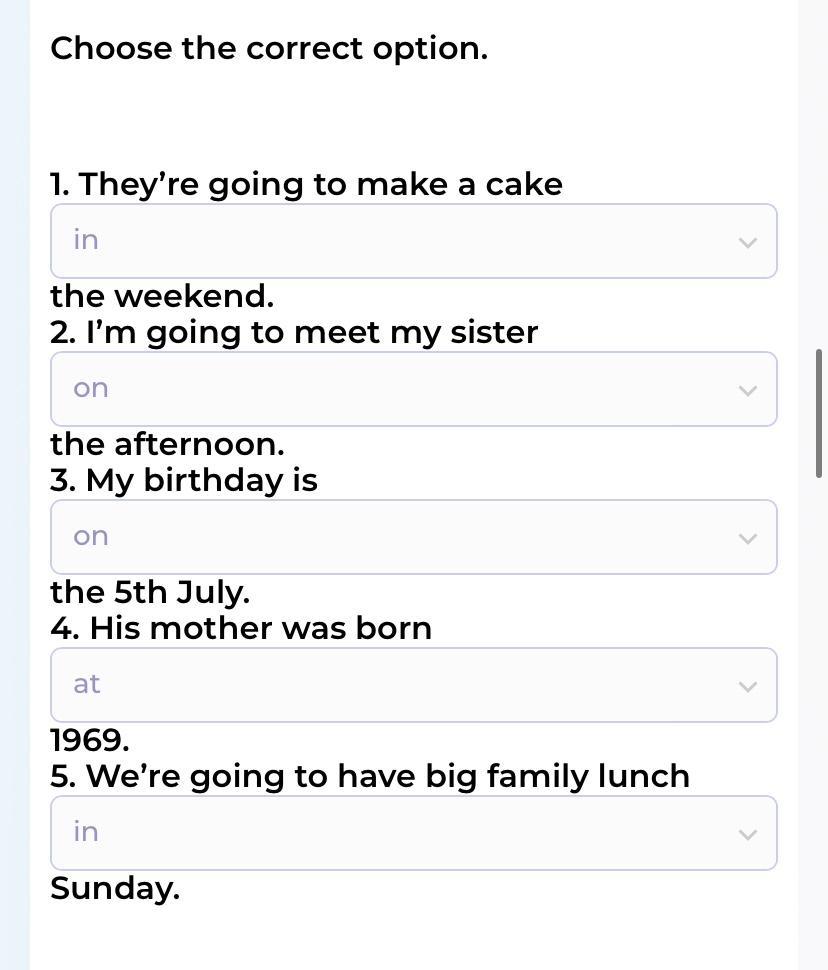This screenshot has height=970, width=828.
Task: Open the dropdown after "make a cake"
Action: 413,241
